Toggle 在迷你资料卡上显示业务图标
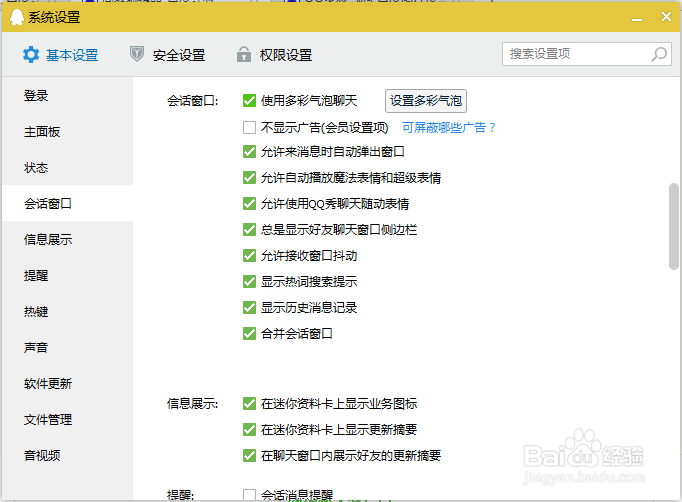The height and width of the screenshot is (502, 682). 249,404
